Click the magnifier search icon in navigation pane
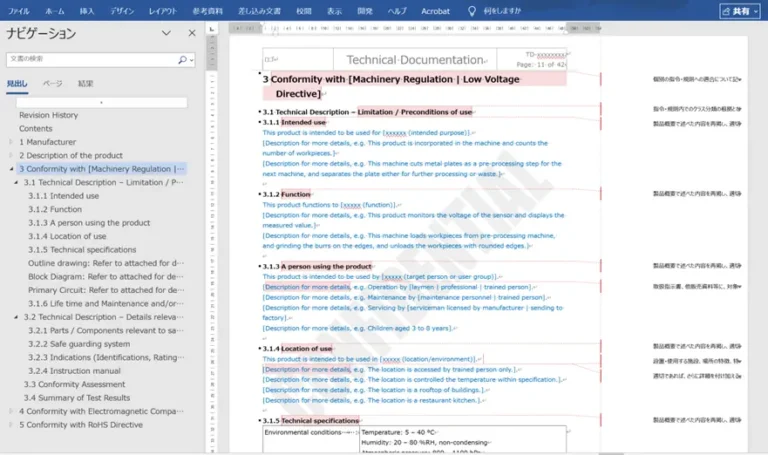 pos(183,60)
